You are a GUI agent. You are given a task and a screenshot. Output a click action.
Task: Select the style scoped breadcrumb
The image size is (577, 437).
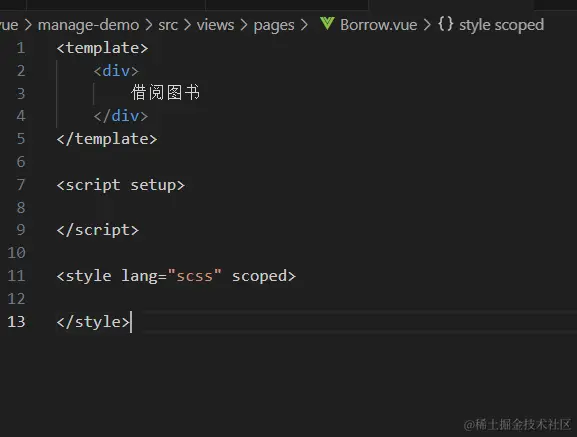pos(501,25)
